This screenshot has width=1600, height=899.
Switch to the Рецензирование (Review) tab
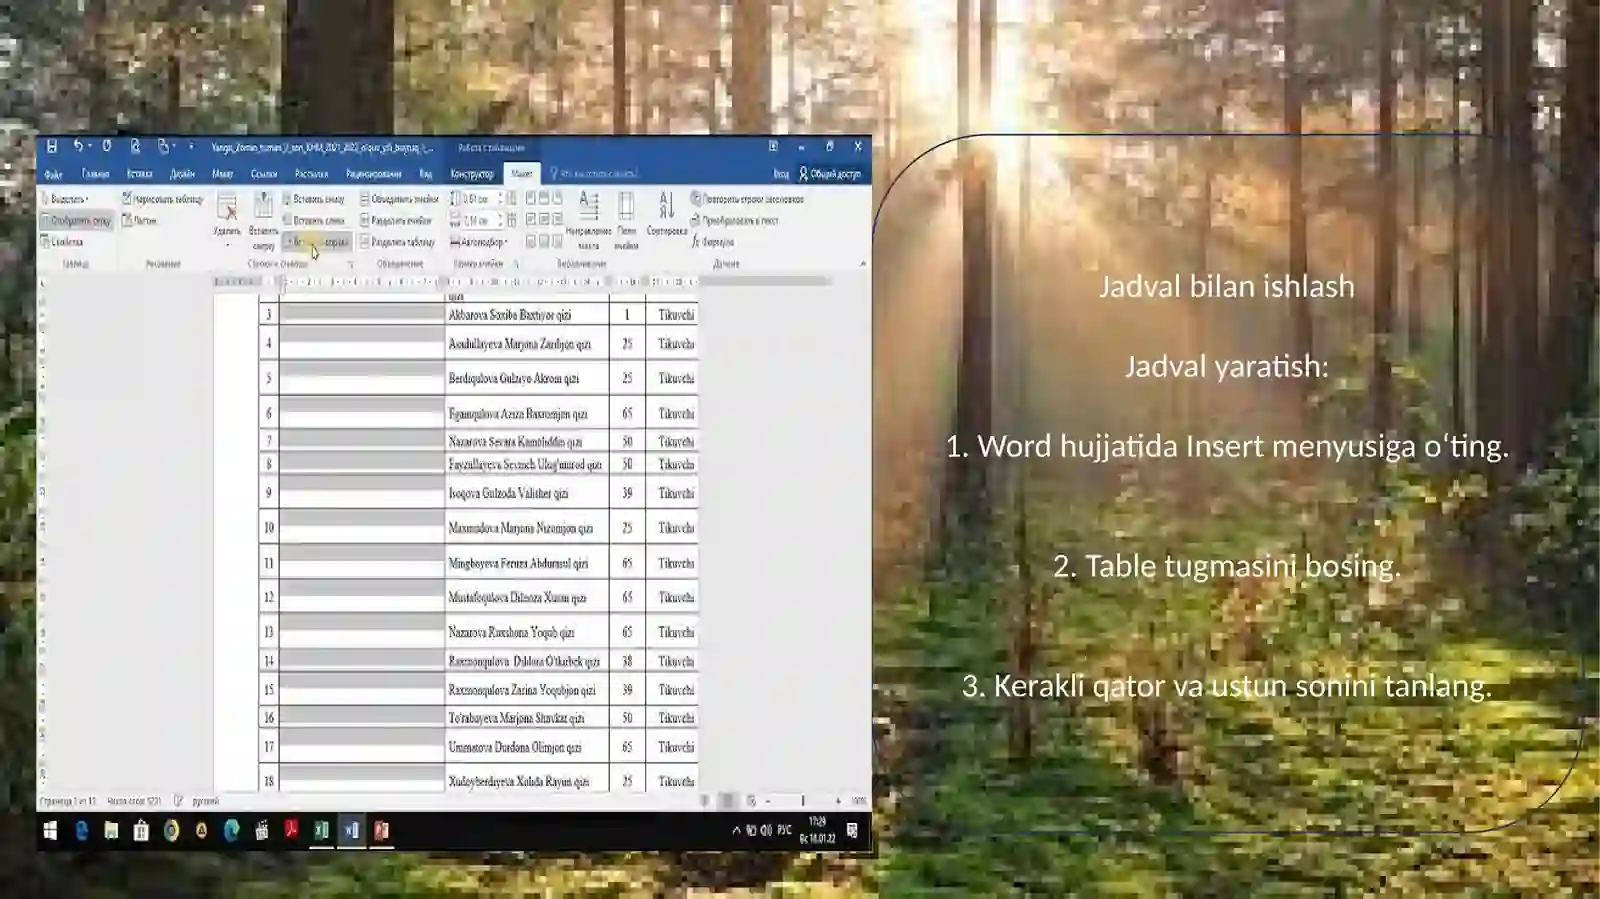373,174
